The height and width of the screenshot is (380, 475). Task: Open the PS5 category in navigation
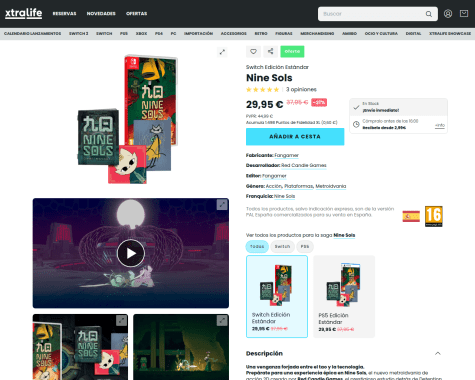[124, 34]
